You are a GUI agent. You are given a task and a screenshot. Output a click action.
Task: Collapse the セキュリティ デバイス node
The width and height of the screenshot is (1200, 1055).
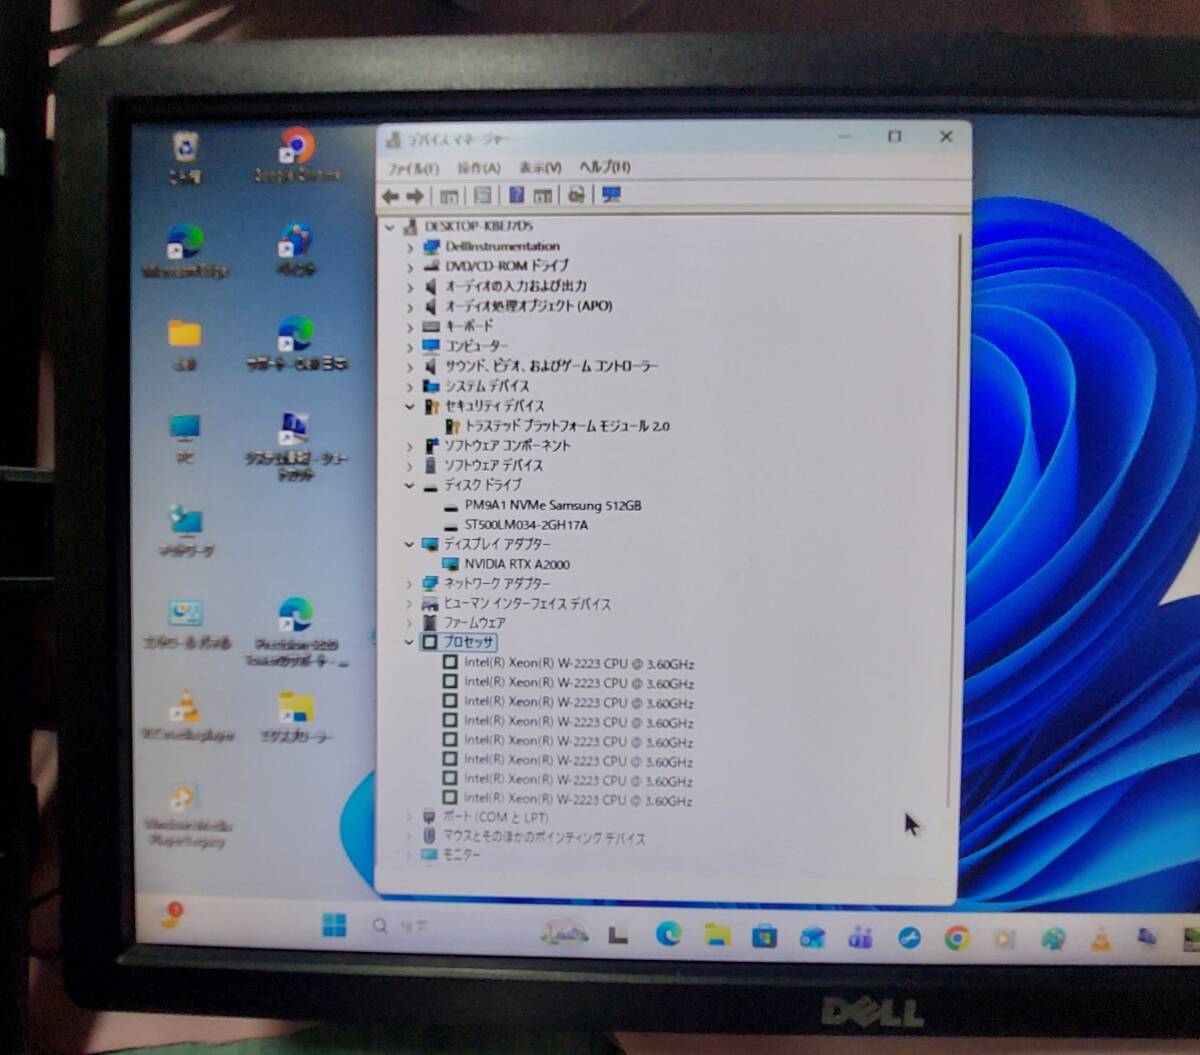[410, 406]
